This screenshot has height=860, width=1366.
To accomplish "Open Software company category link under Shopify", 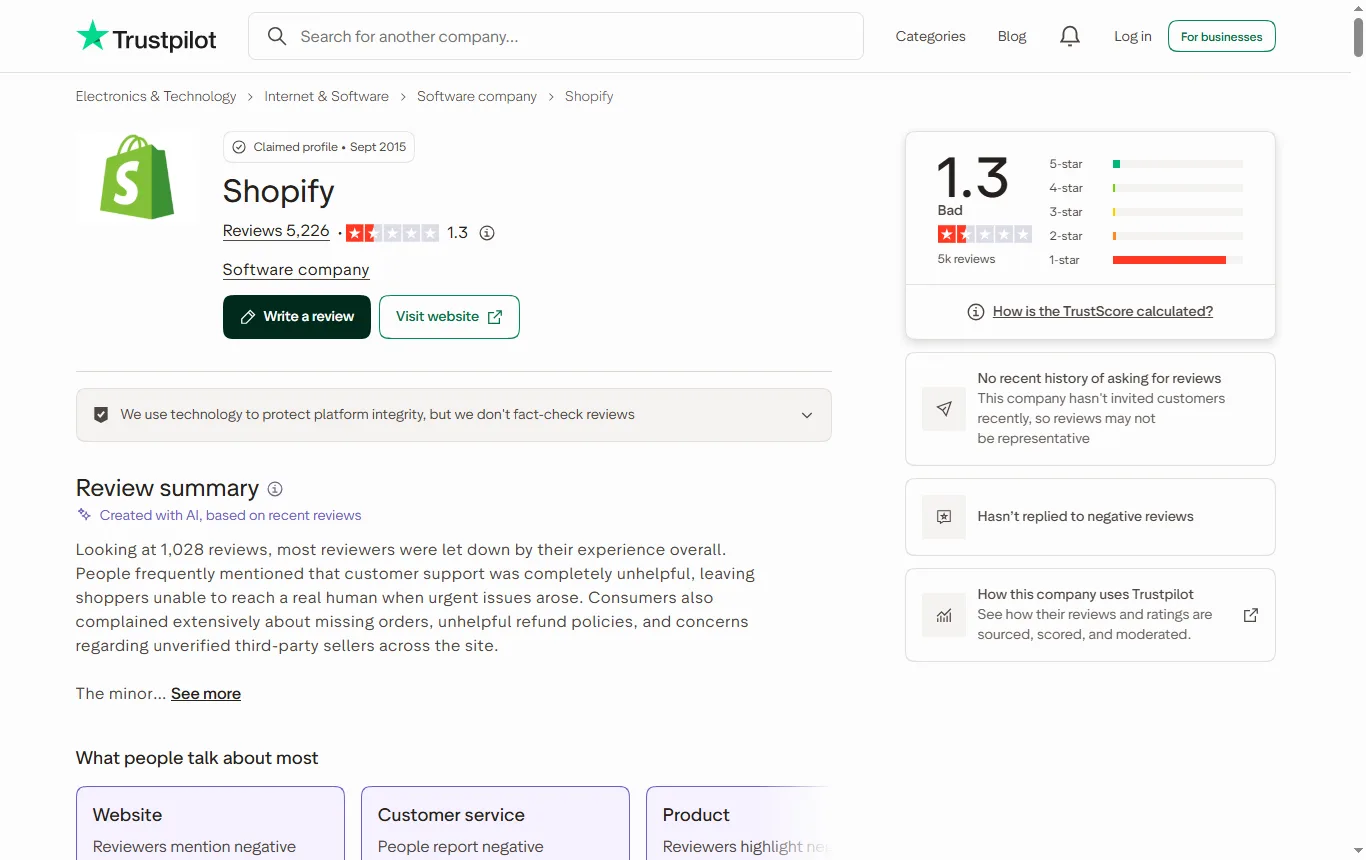I will pyautogui.click(x=296, y=270).
